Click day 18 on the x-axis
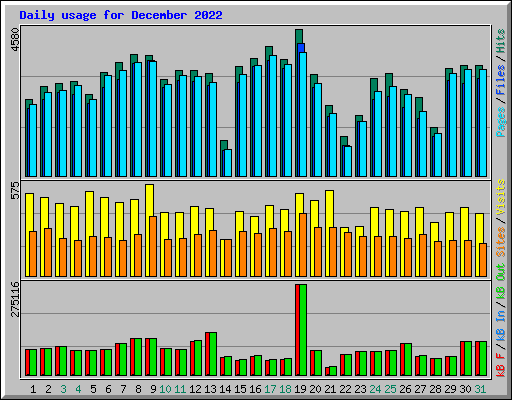 click(285, 389)
